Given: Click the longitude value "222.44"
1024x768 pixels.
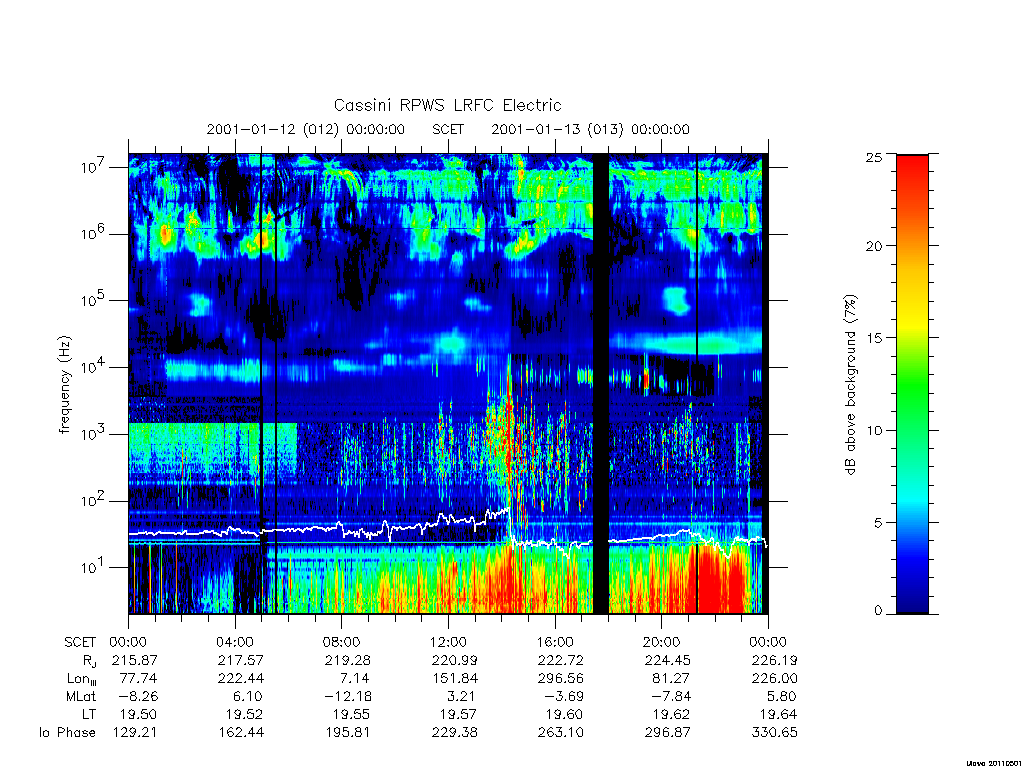Looking at the screenshot, I should click(x=241, y=679).
